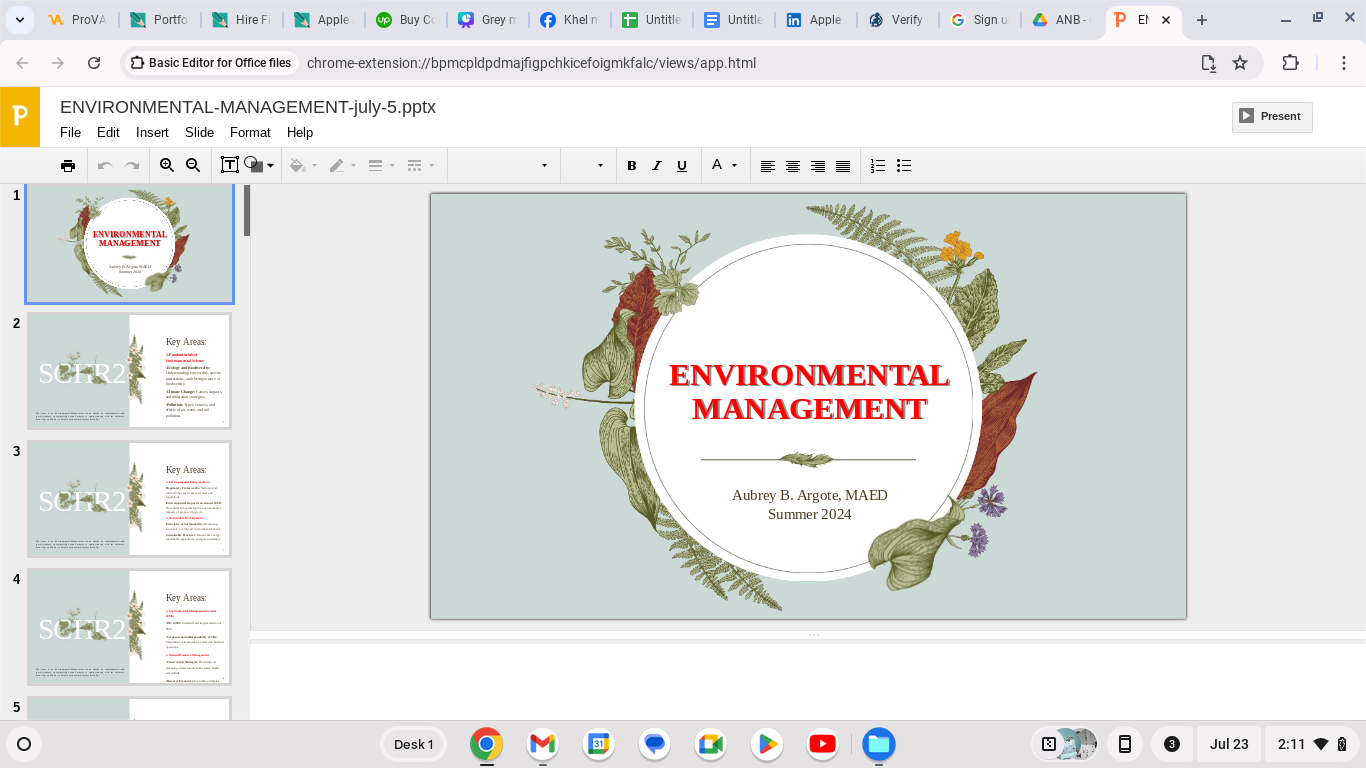
Task: Select slide 3 thumbnail
Action: [129, 499]
